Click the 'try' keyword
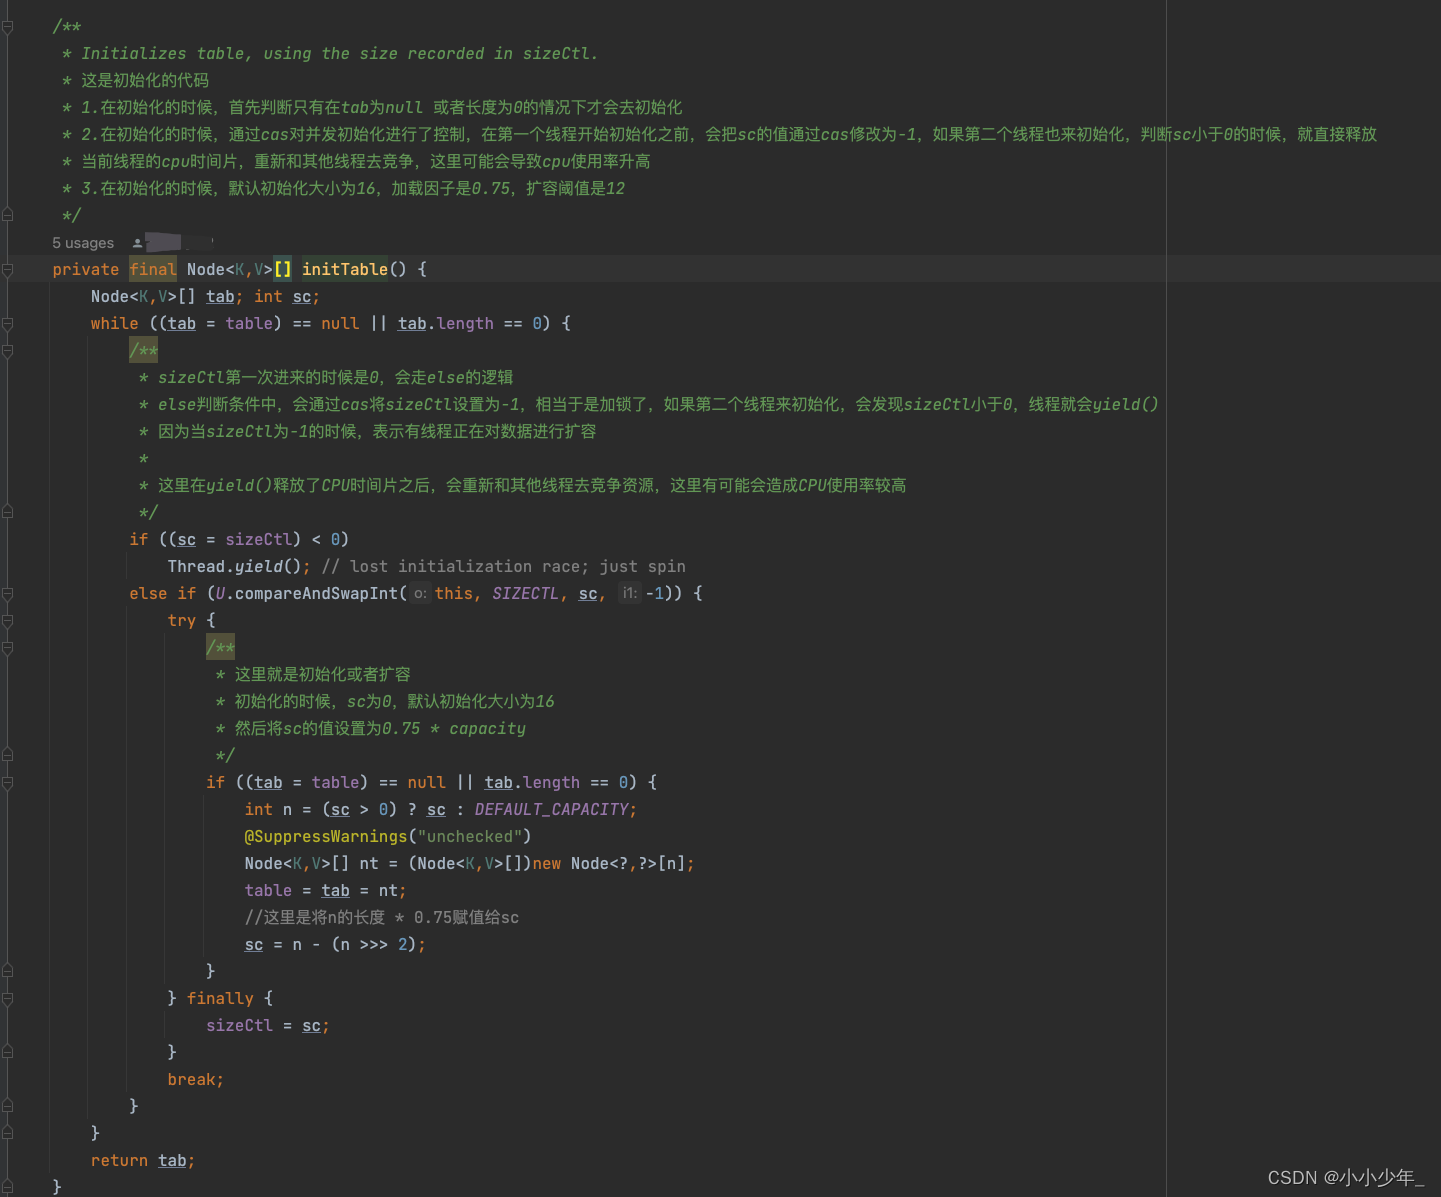This screenshot has height=1197, width=1441. pyautogui.click(x=182, y=620)
